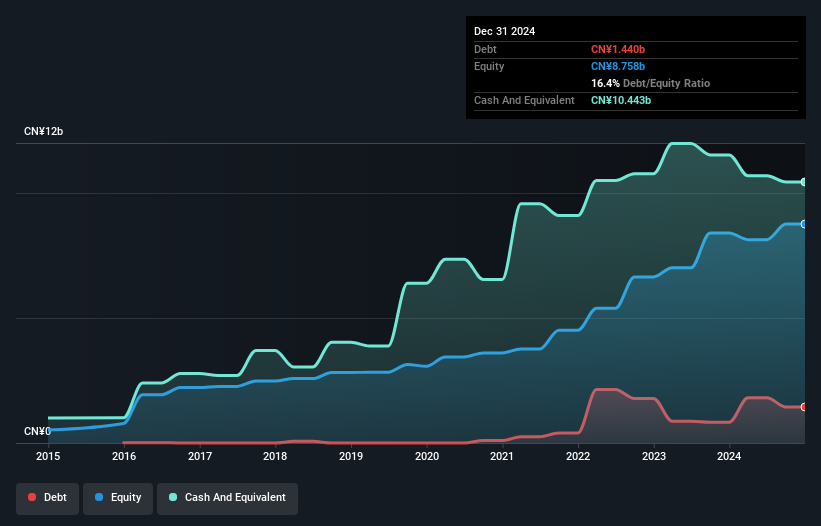This screenshot has height=526, width=821.
Task: Click the 2020 axis label
Action: click(x=427, y=456)
